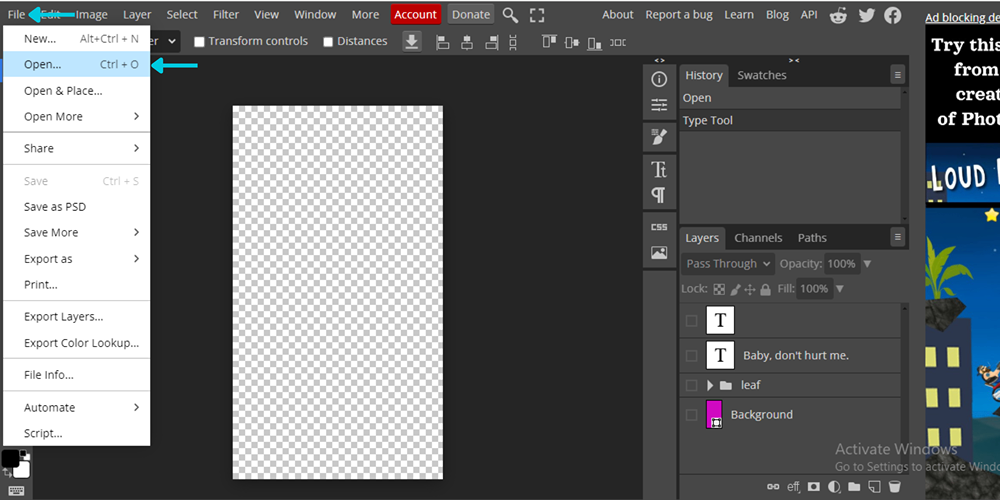This screenshot has height=500, width=1000.
Task: Choose Open... from the File menu
Action: [x=42, y=64]
